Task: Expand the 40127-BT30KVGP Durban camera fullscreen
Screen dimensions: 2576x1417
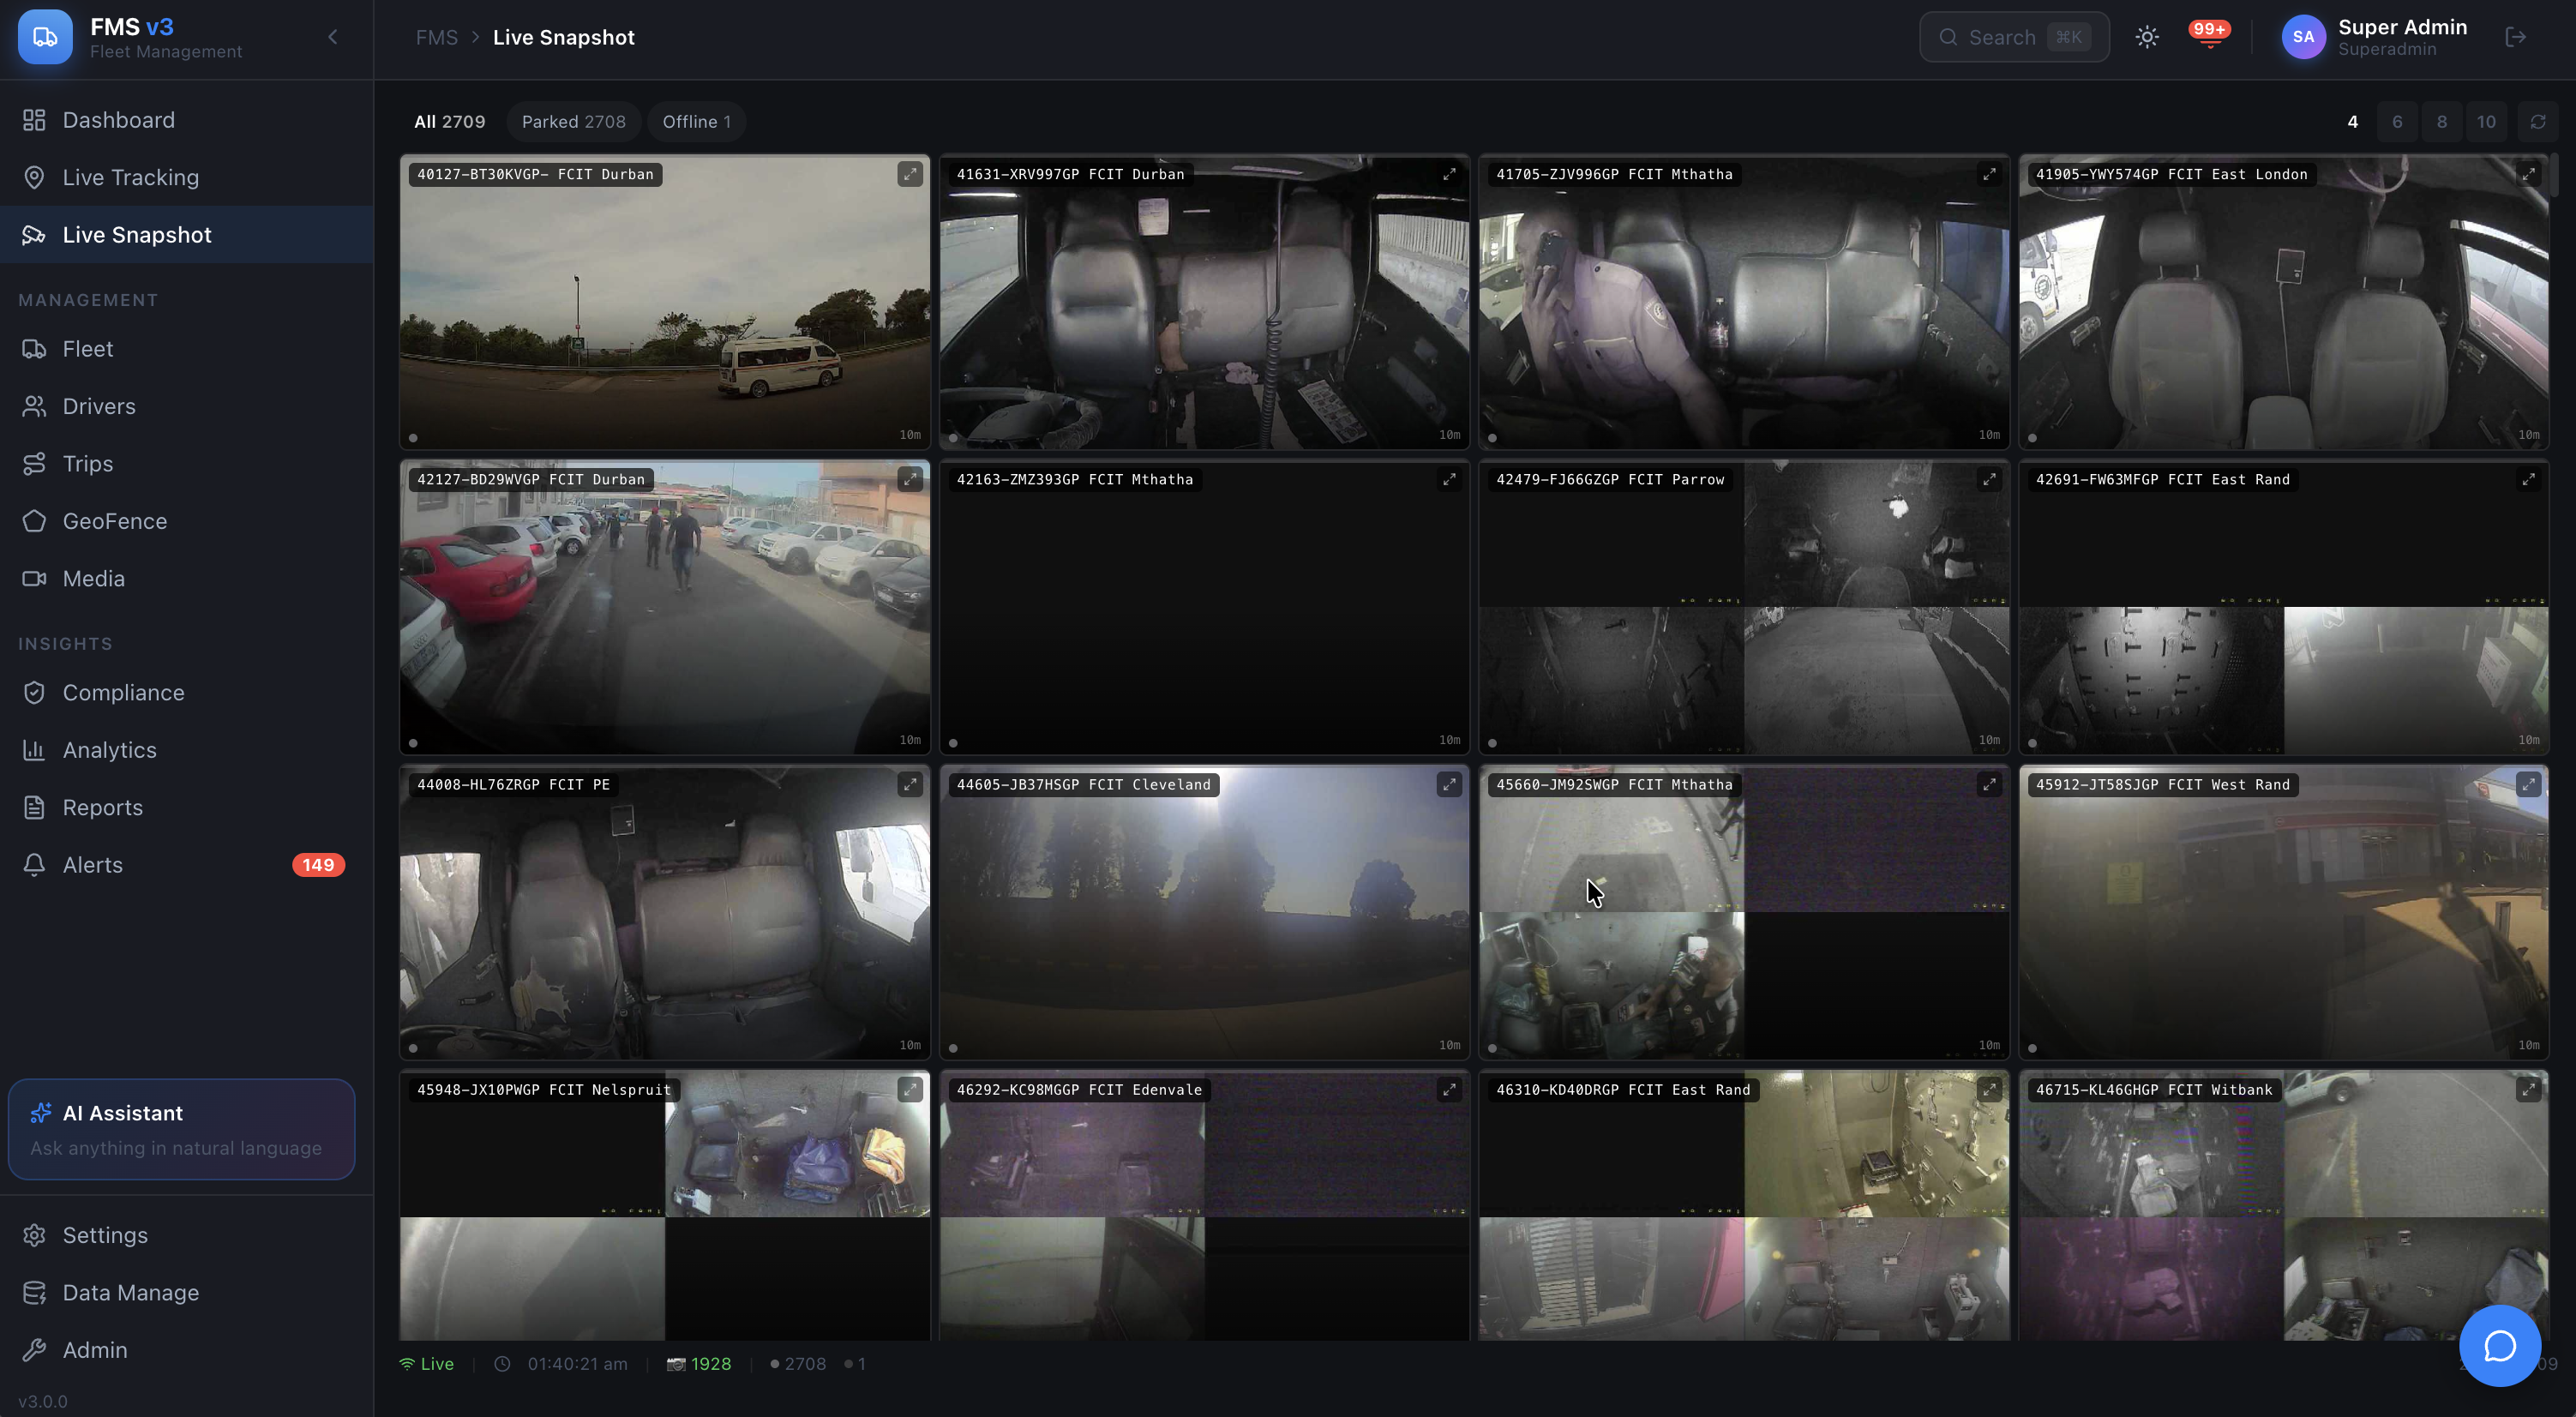Action: (x=910, y=173)
